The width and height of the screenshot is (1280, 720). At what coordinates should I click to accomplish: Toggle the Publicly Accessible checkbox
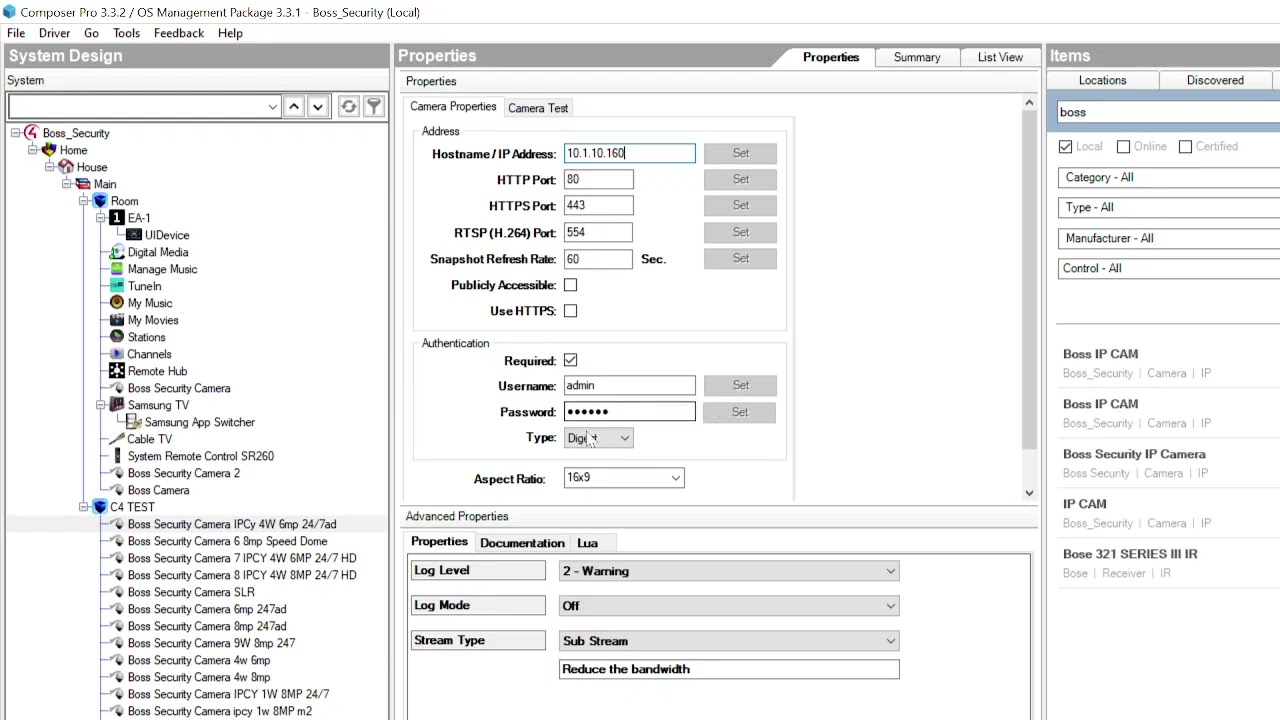pyautogui.click(x=570, y=285)
